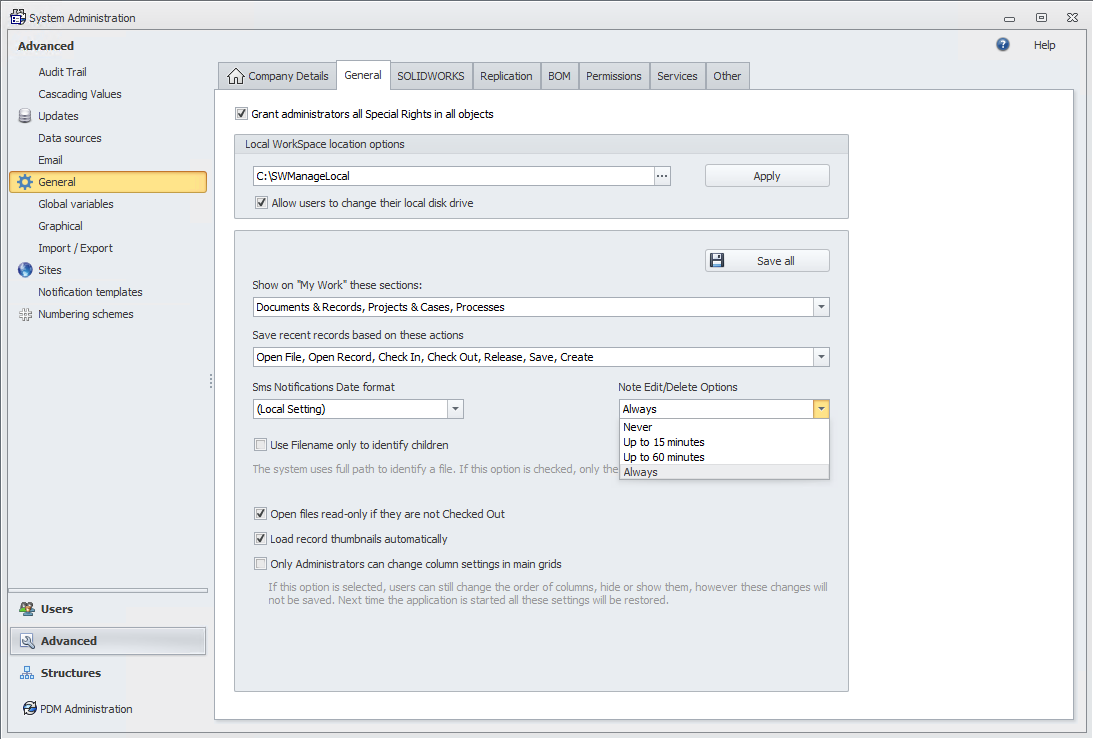The height and width of the screenshot is (739, 1093).
Task: Uncheck Grant administrators all Special Rights
Action: point(241,114)
